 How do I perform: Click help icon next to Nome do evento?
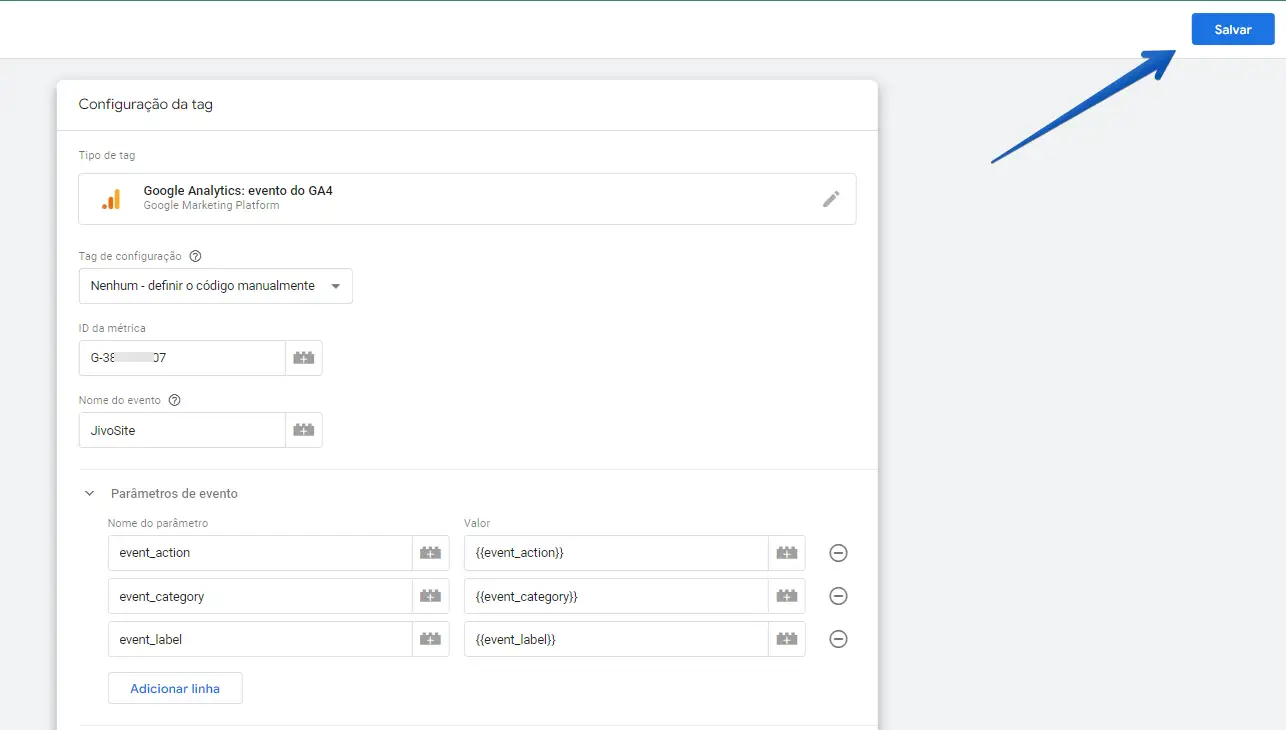click(175, 400)
